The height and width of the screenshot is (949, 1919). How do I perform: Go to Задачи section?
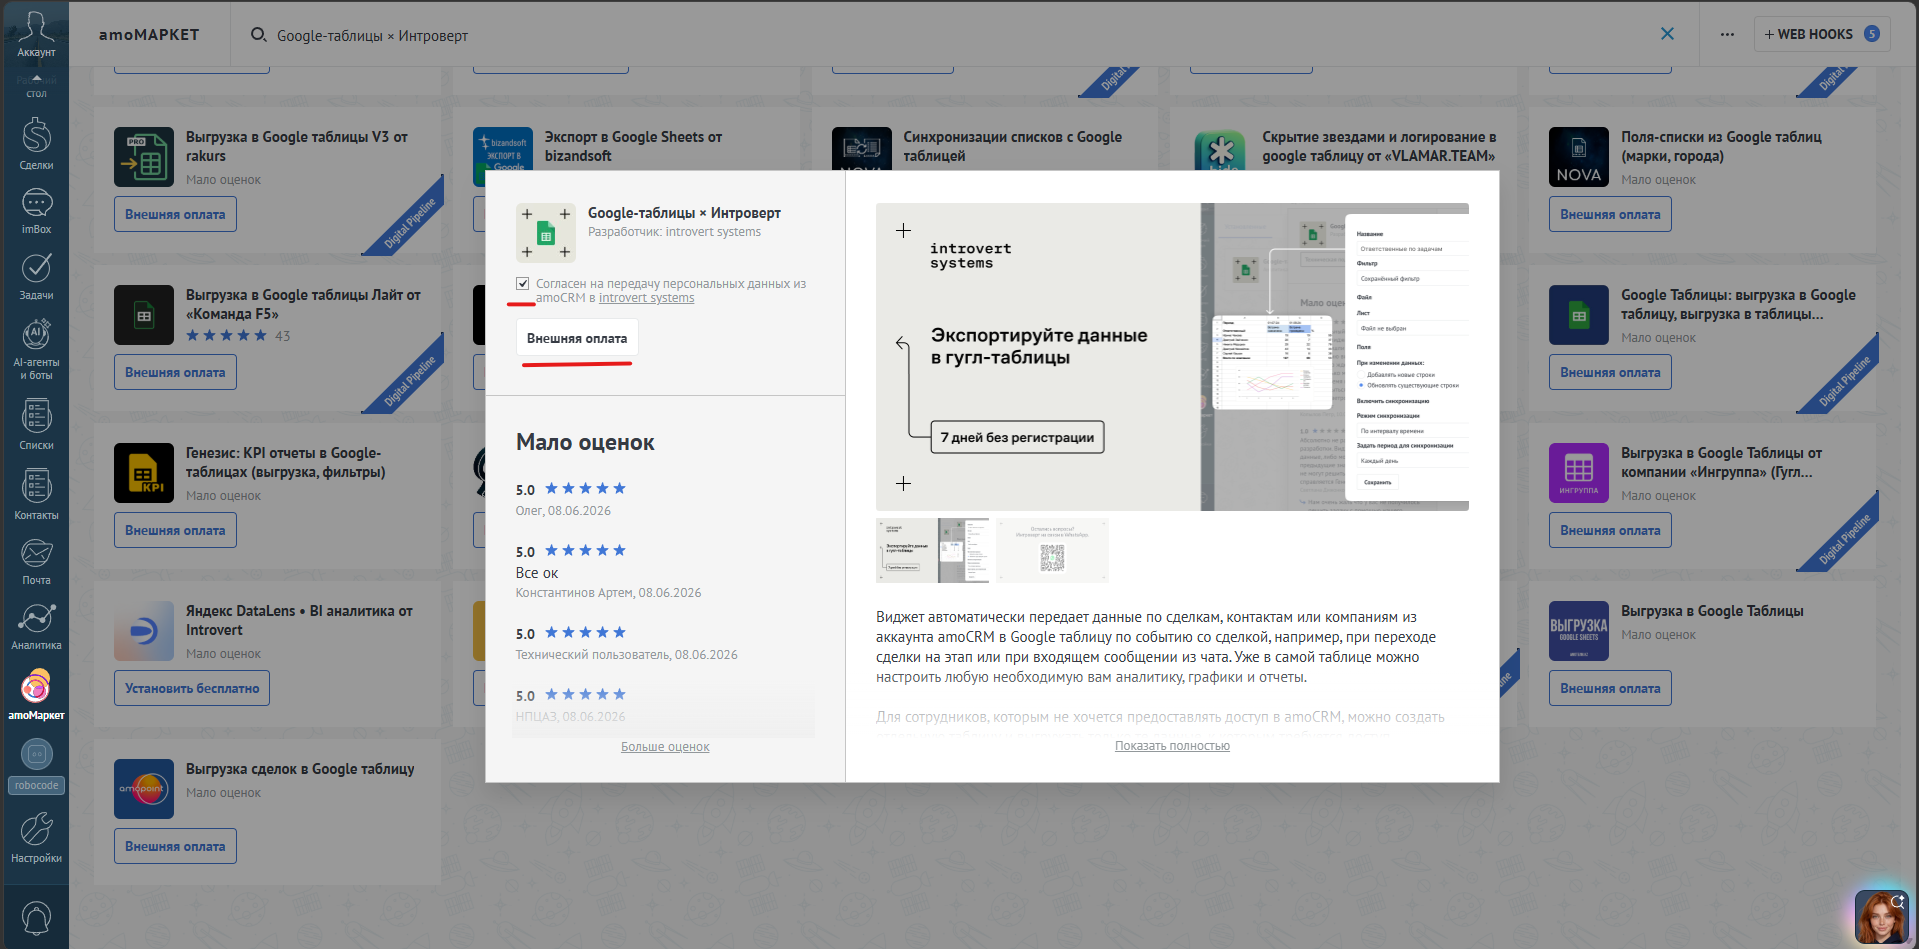coord(36,276)
